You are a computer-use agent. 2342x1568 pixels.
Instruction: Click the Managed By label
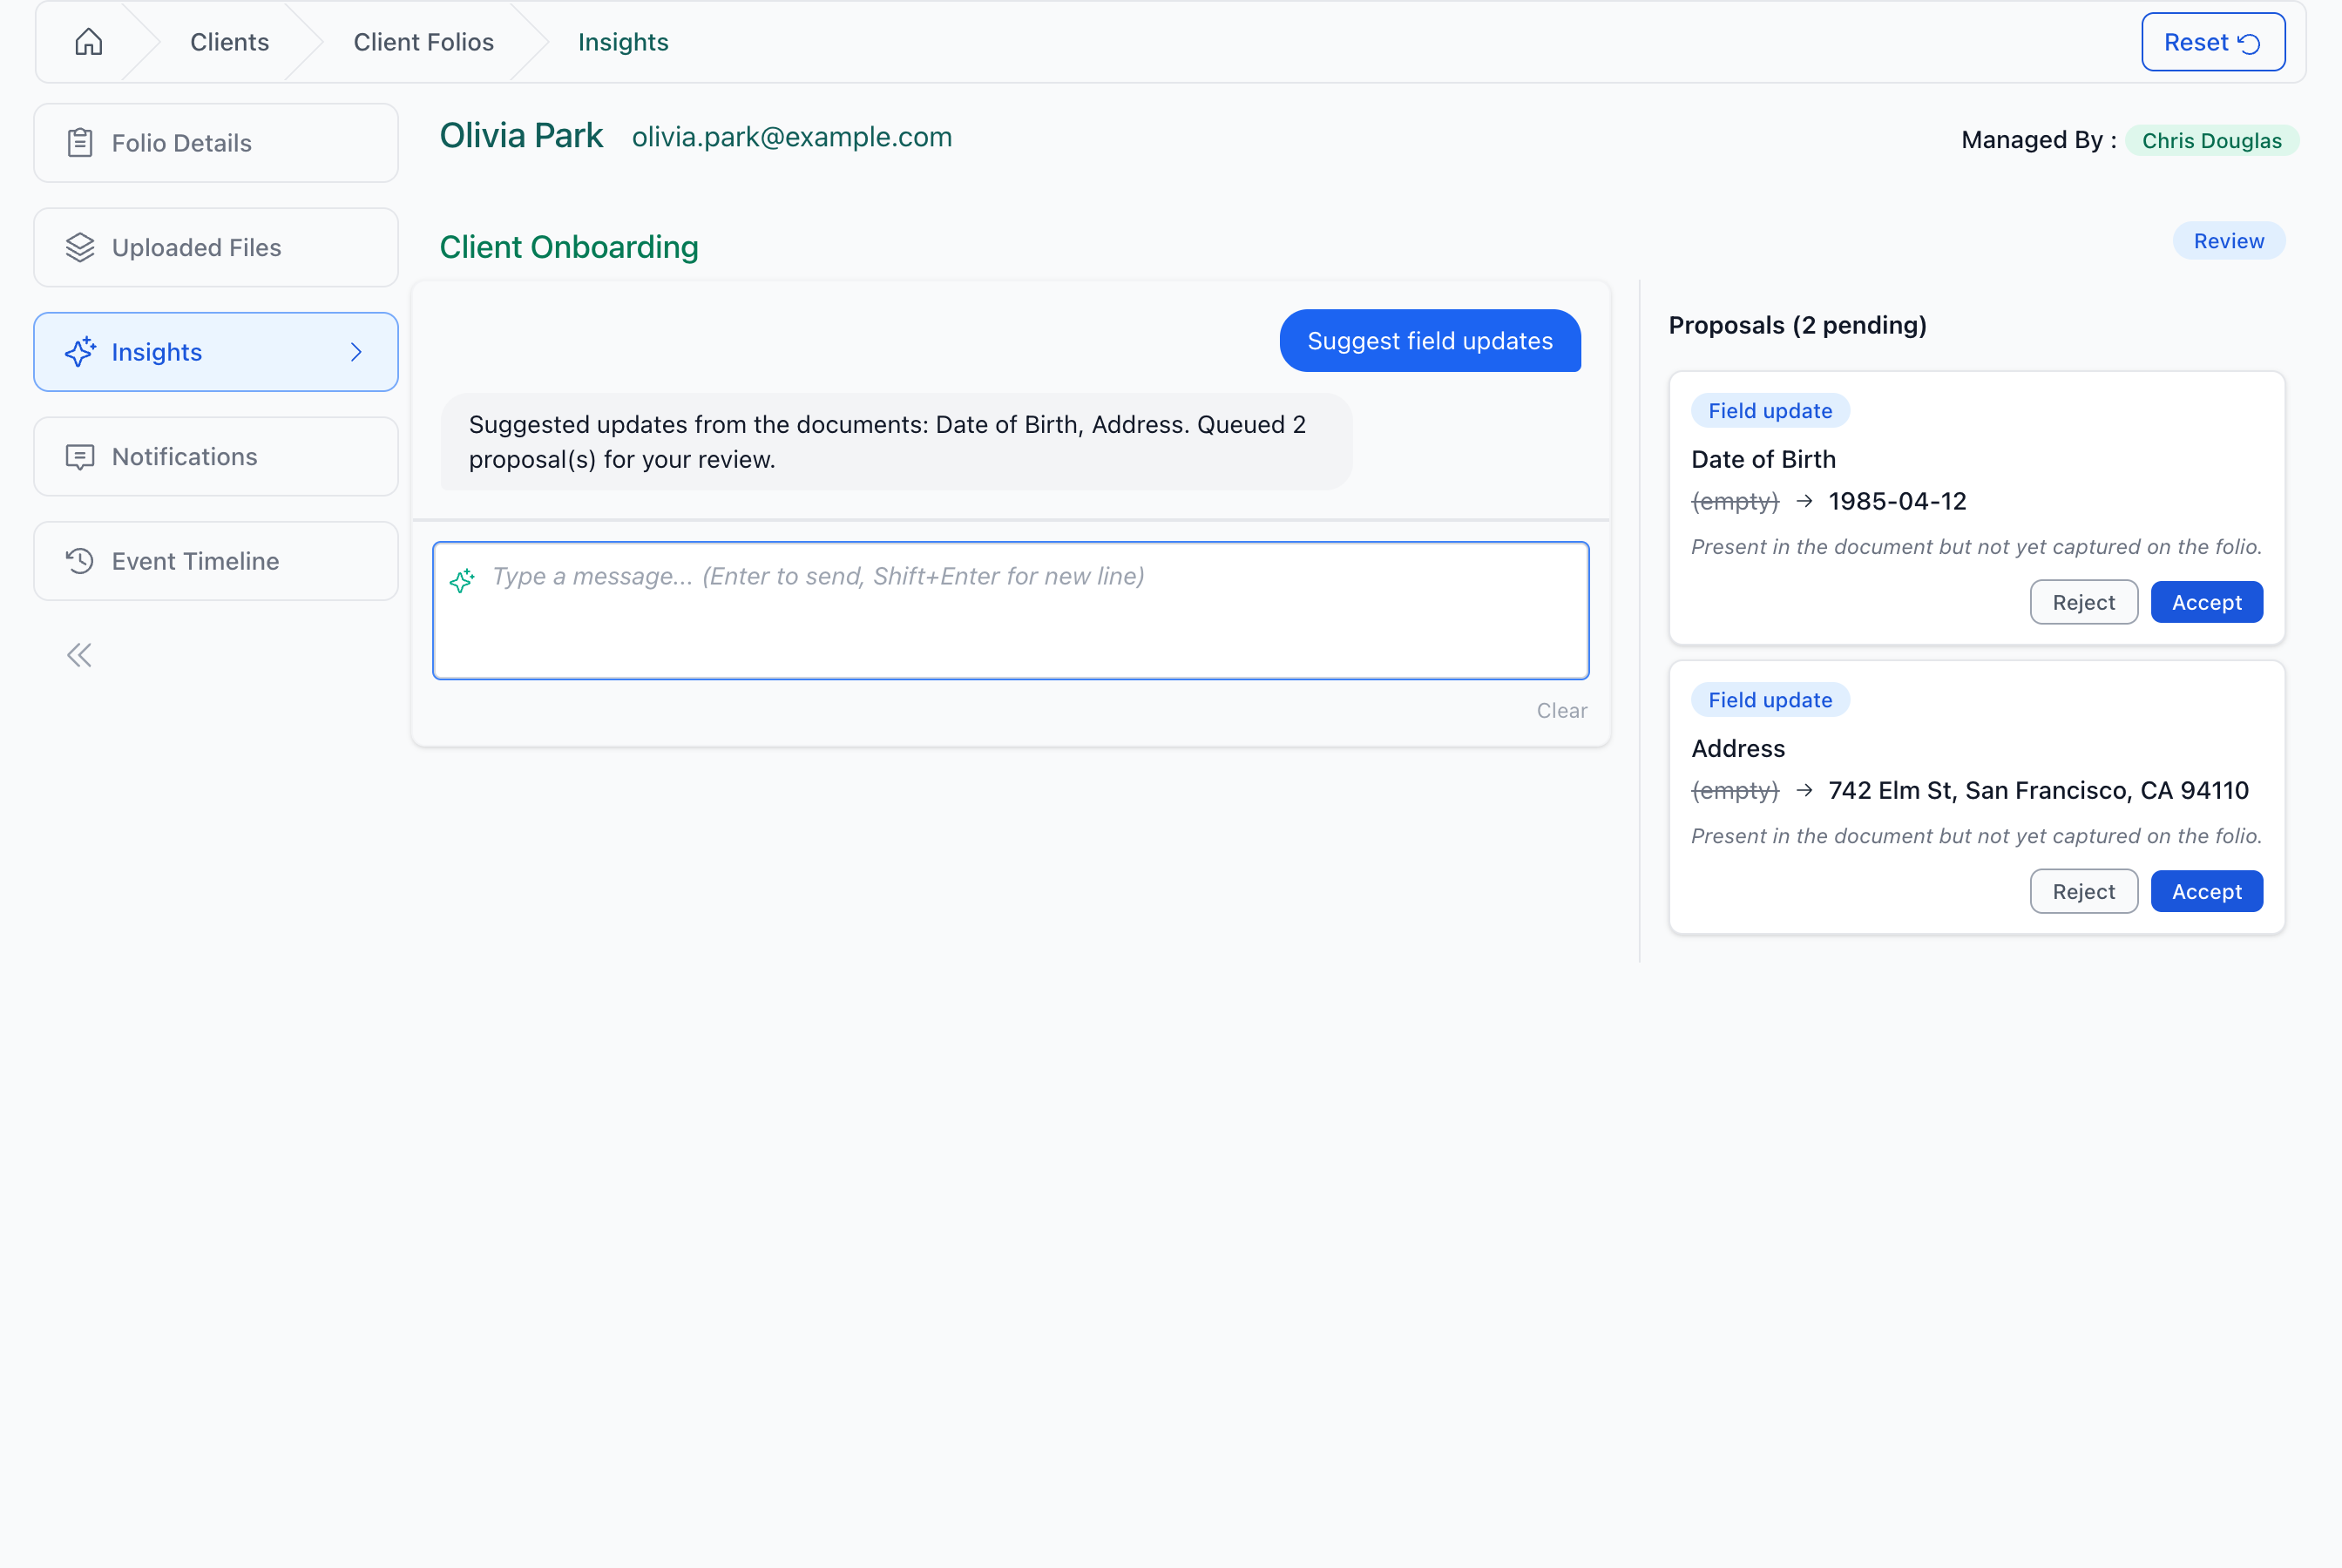click(x=2038, y=140)
